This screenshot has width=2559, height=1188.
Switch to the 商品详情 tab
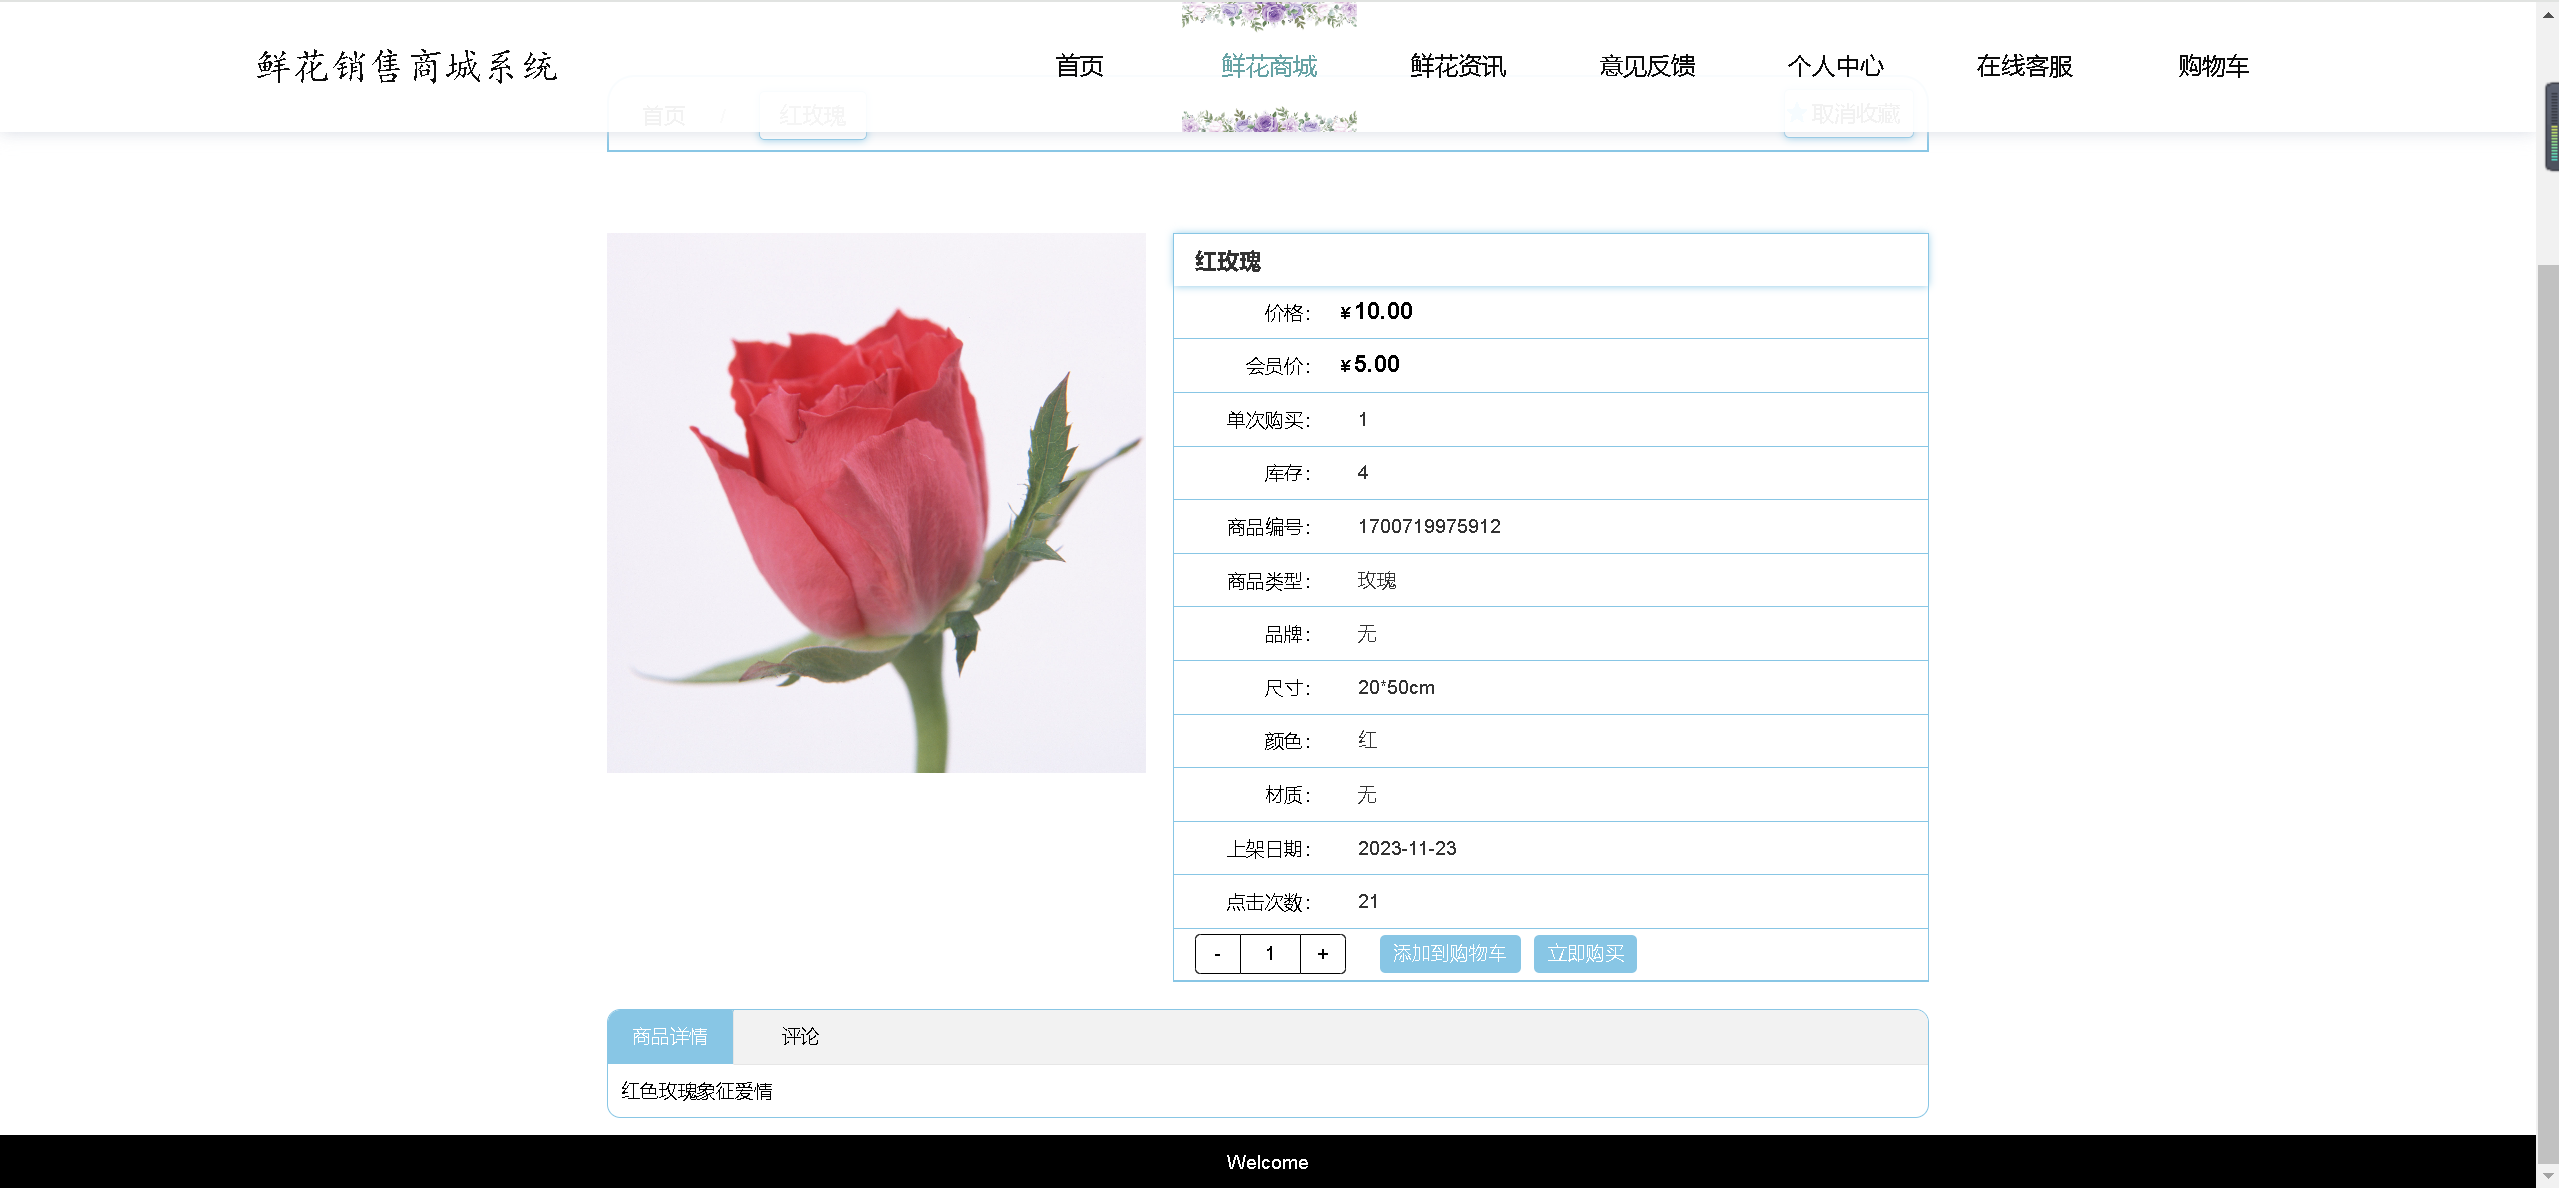pos(670,1037)
